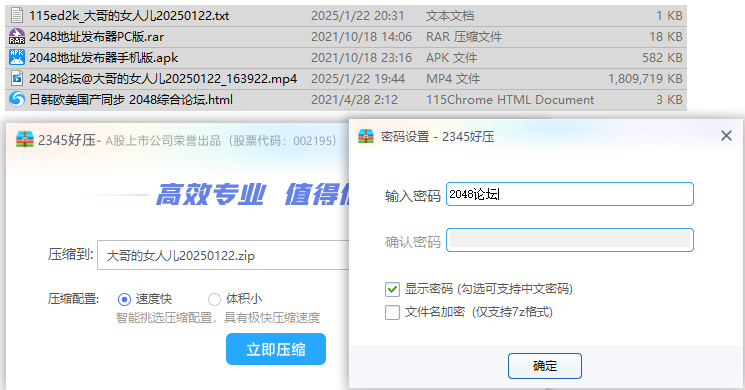Viewport: 745px width, 390px height.
Task: Select the 2048地址发布器手机版.apk file name
Action: point(104,57)
